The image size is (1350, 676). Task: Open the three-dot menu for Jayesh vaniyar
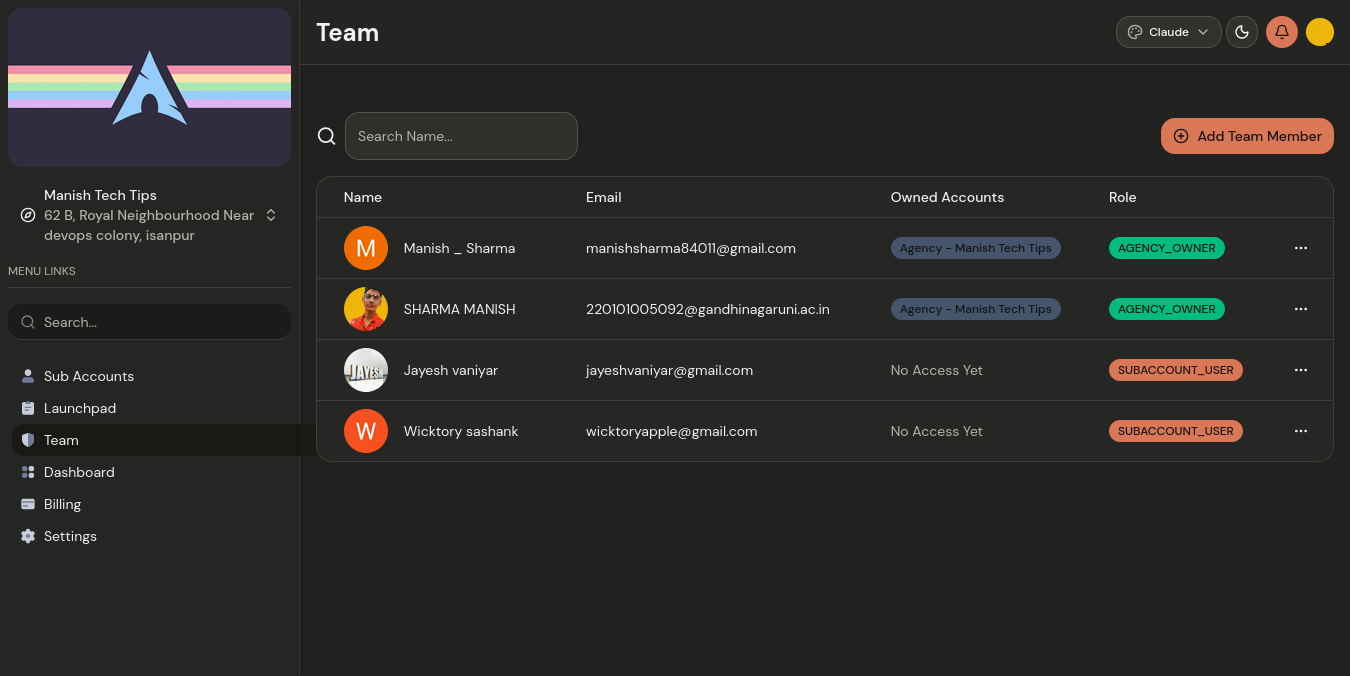1301,370
